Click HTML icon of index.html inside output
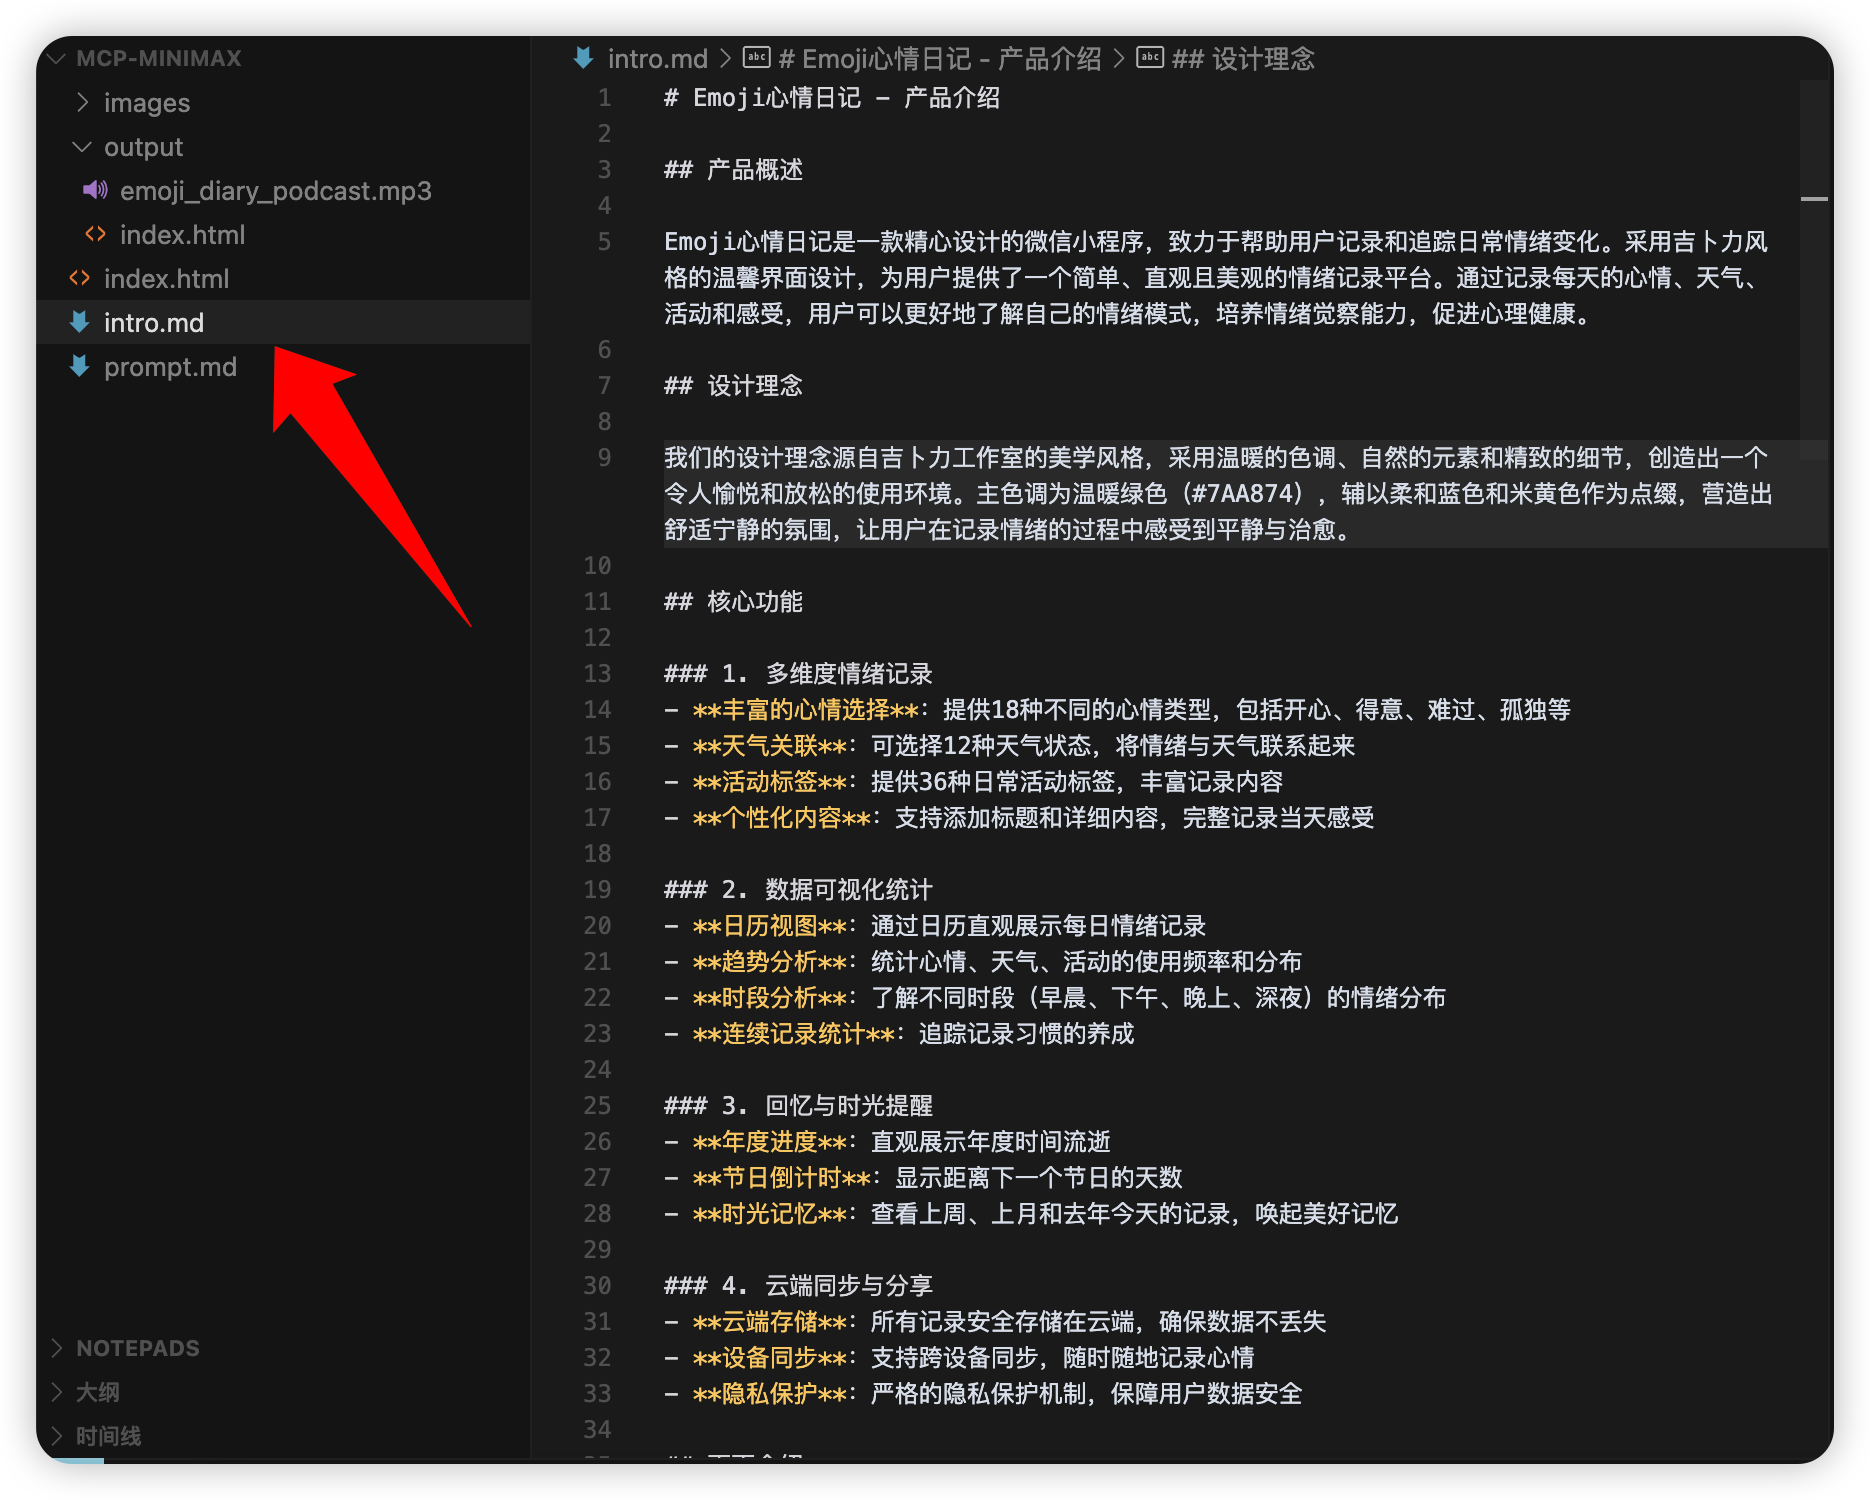Screen dimensions: 1870x1500 95,234
